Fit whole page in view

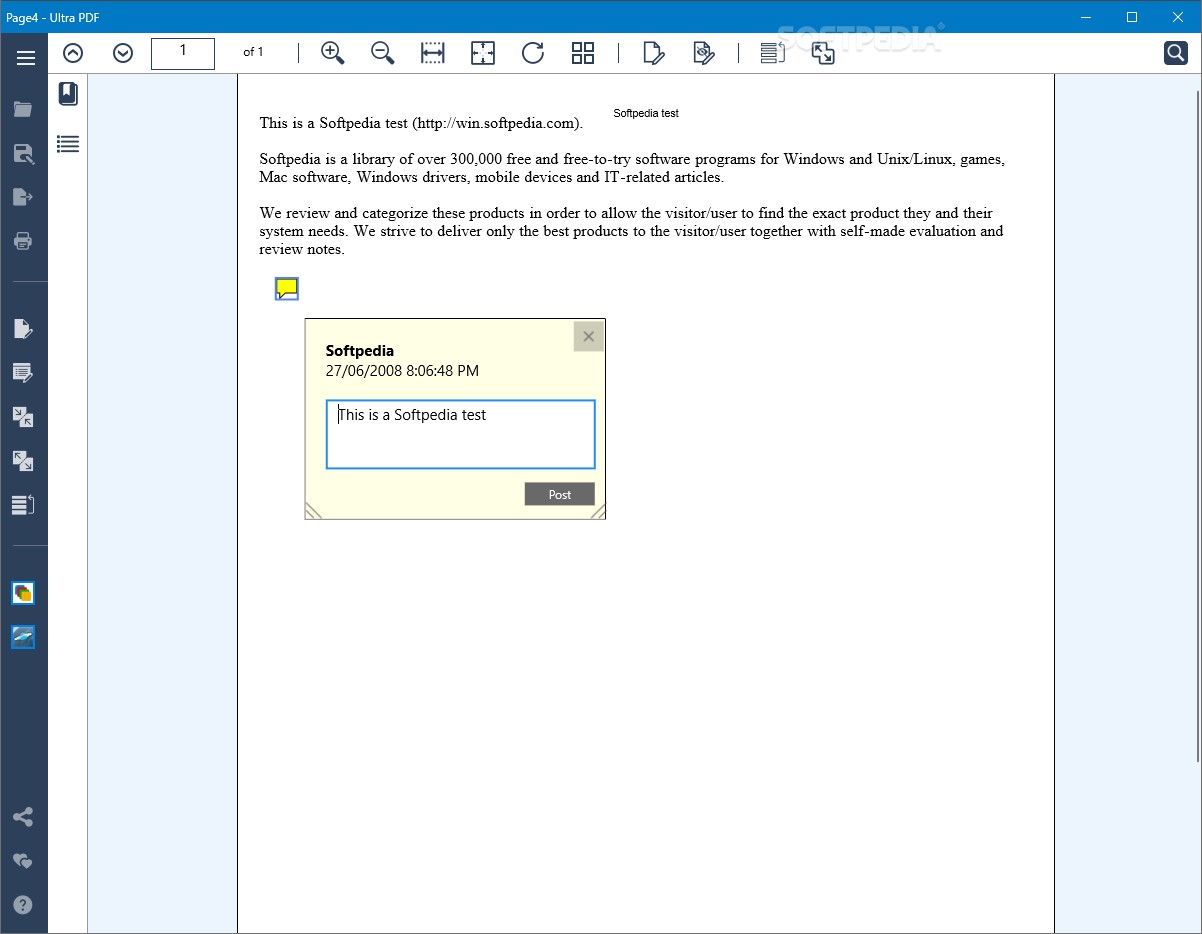483,53
